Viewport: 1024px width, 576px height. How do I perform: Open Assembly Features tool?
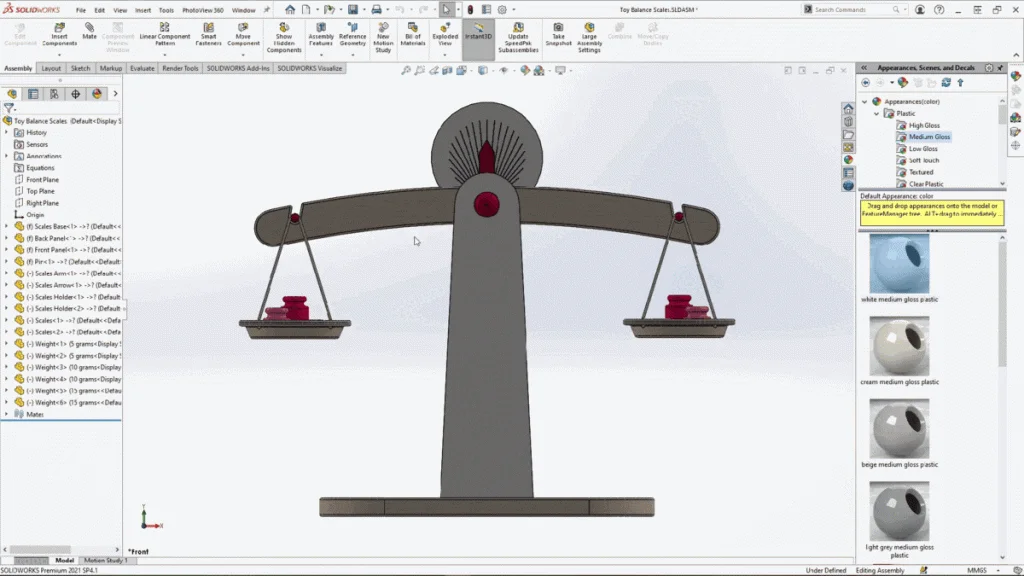pos(321,34)
